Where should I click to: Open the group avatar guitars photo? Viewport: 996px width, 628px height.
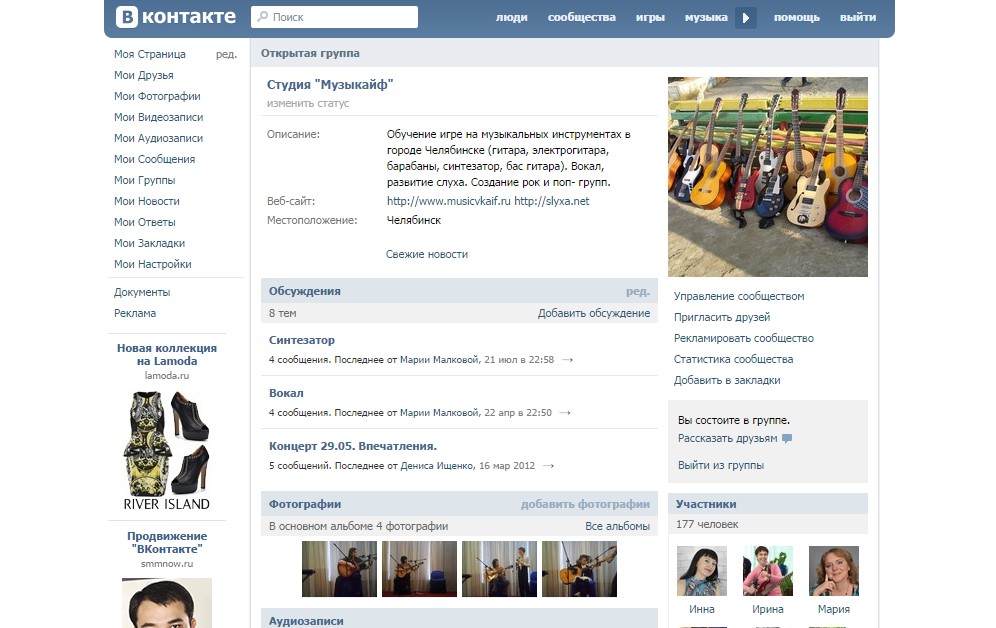[x=768, y=177]
